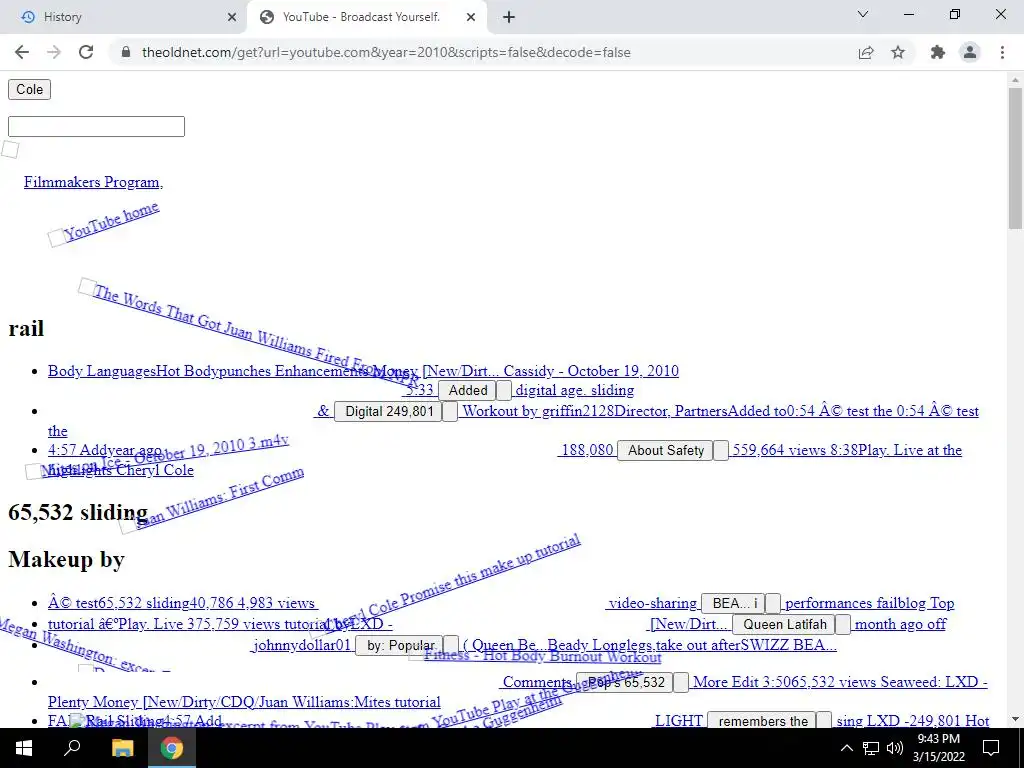This screenshot has height=768, width=1024.
Task: Open the 559,664 views link
Action: 846,450
